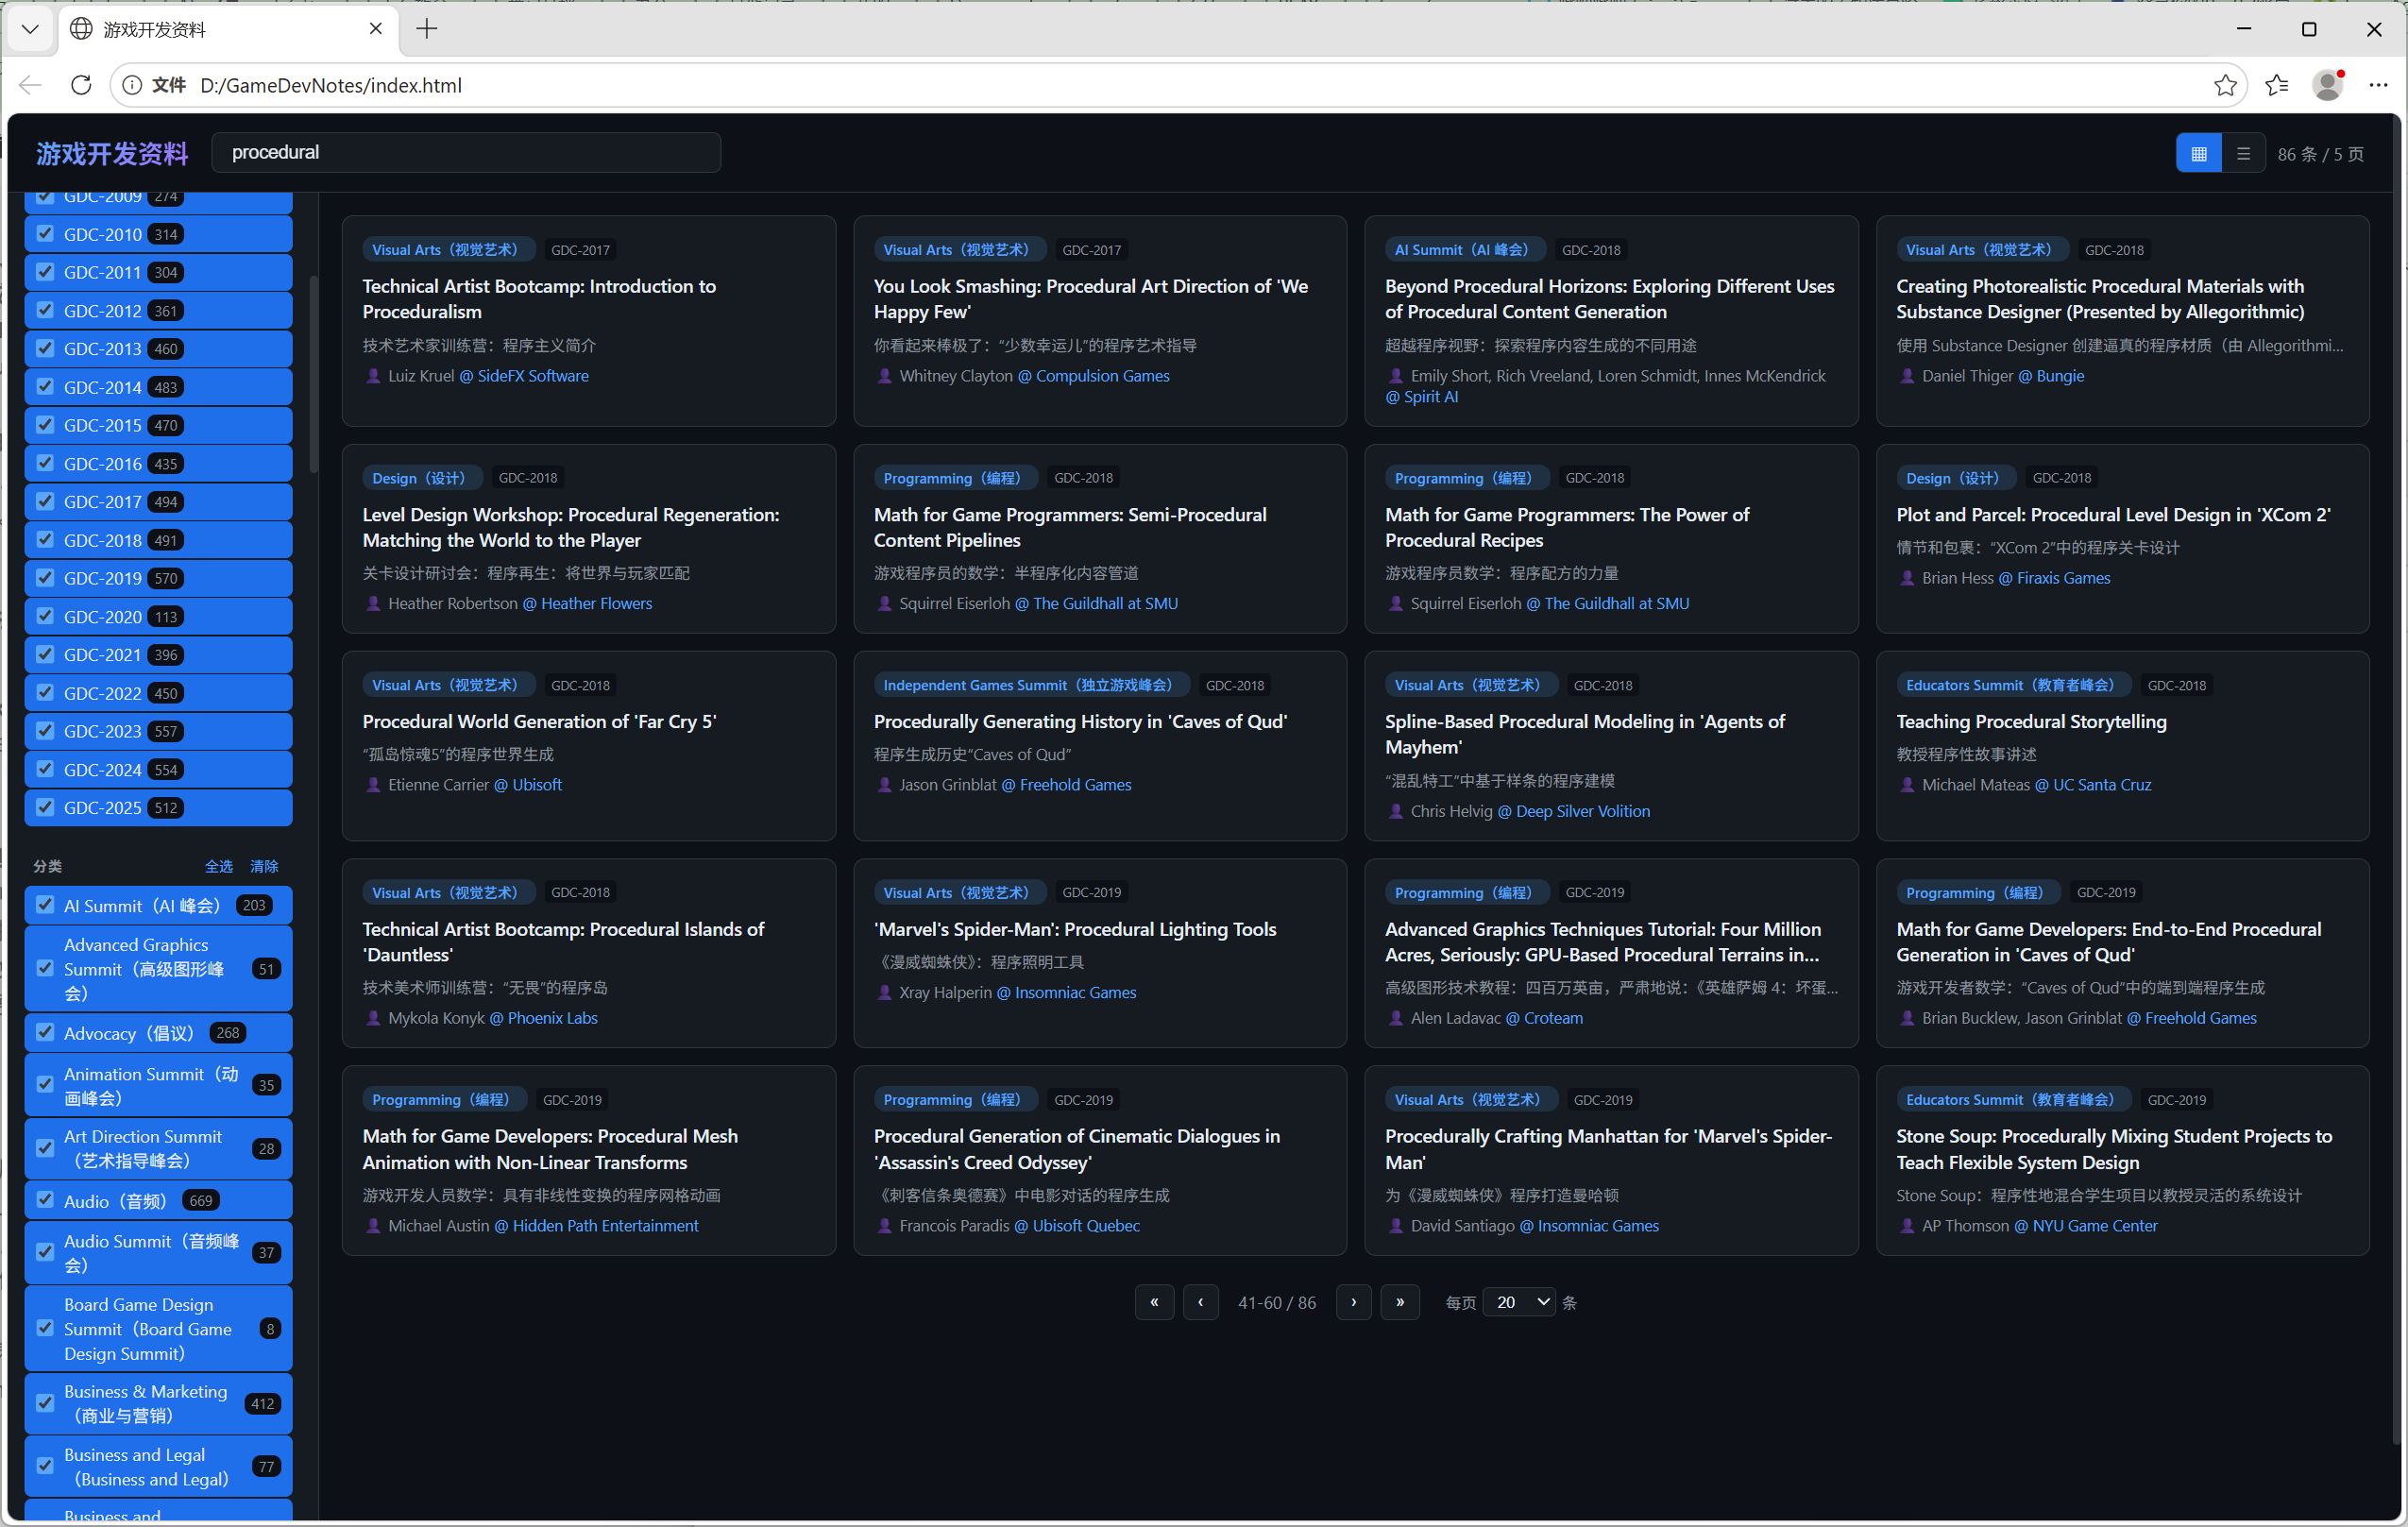Switch to list view icon
This screenshot has width=2408, height=1527.
(2243, 154)
